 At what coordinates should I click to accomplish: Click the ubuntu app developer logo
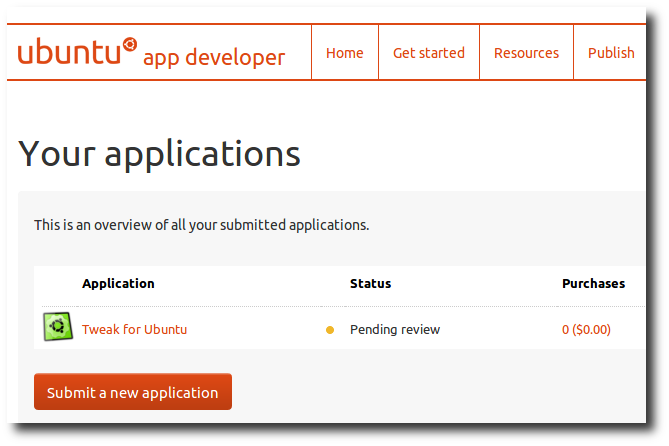151,52
